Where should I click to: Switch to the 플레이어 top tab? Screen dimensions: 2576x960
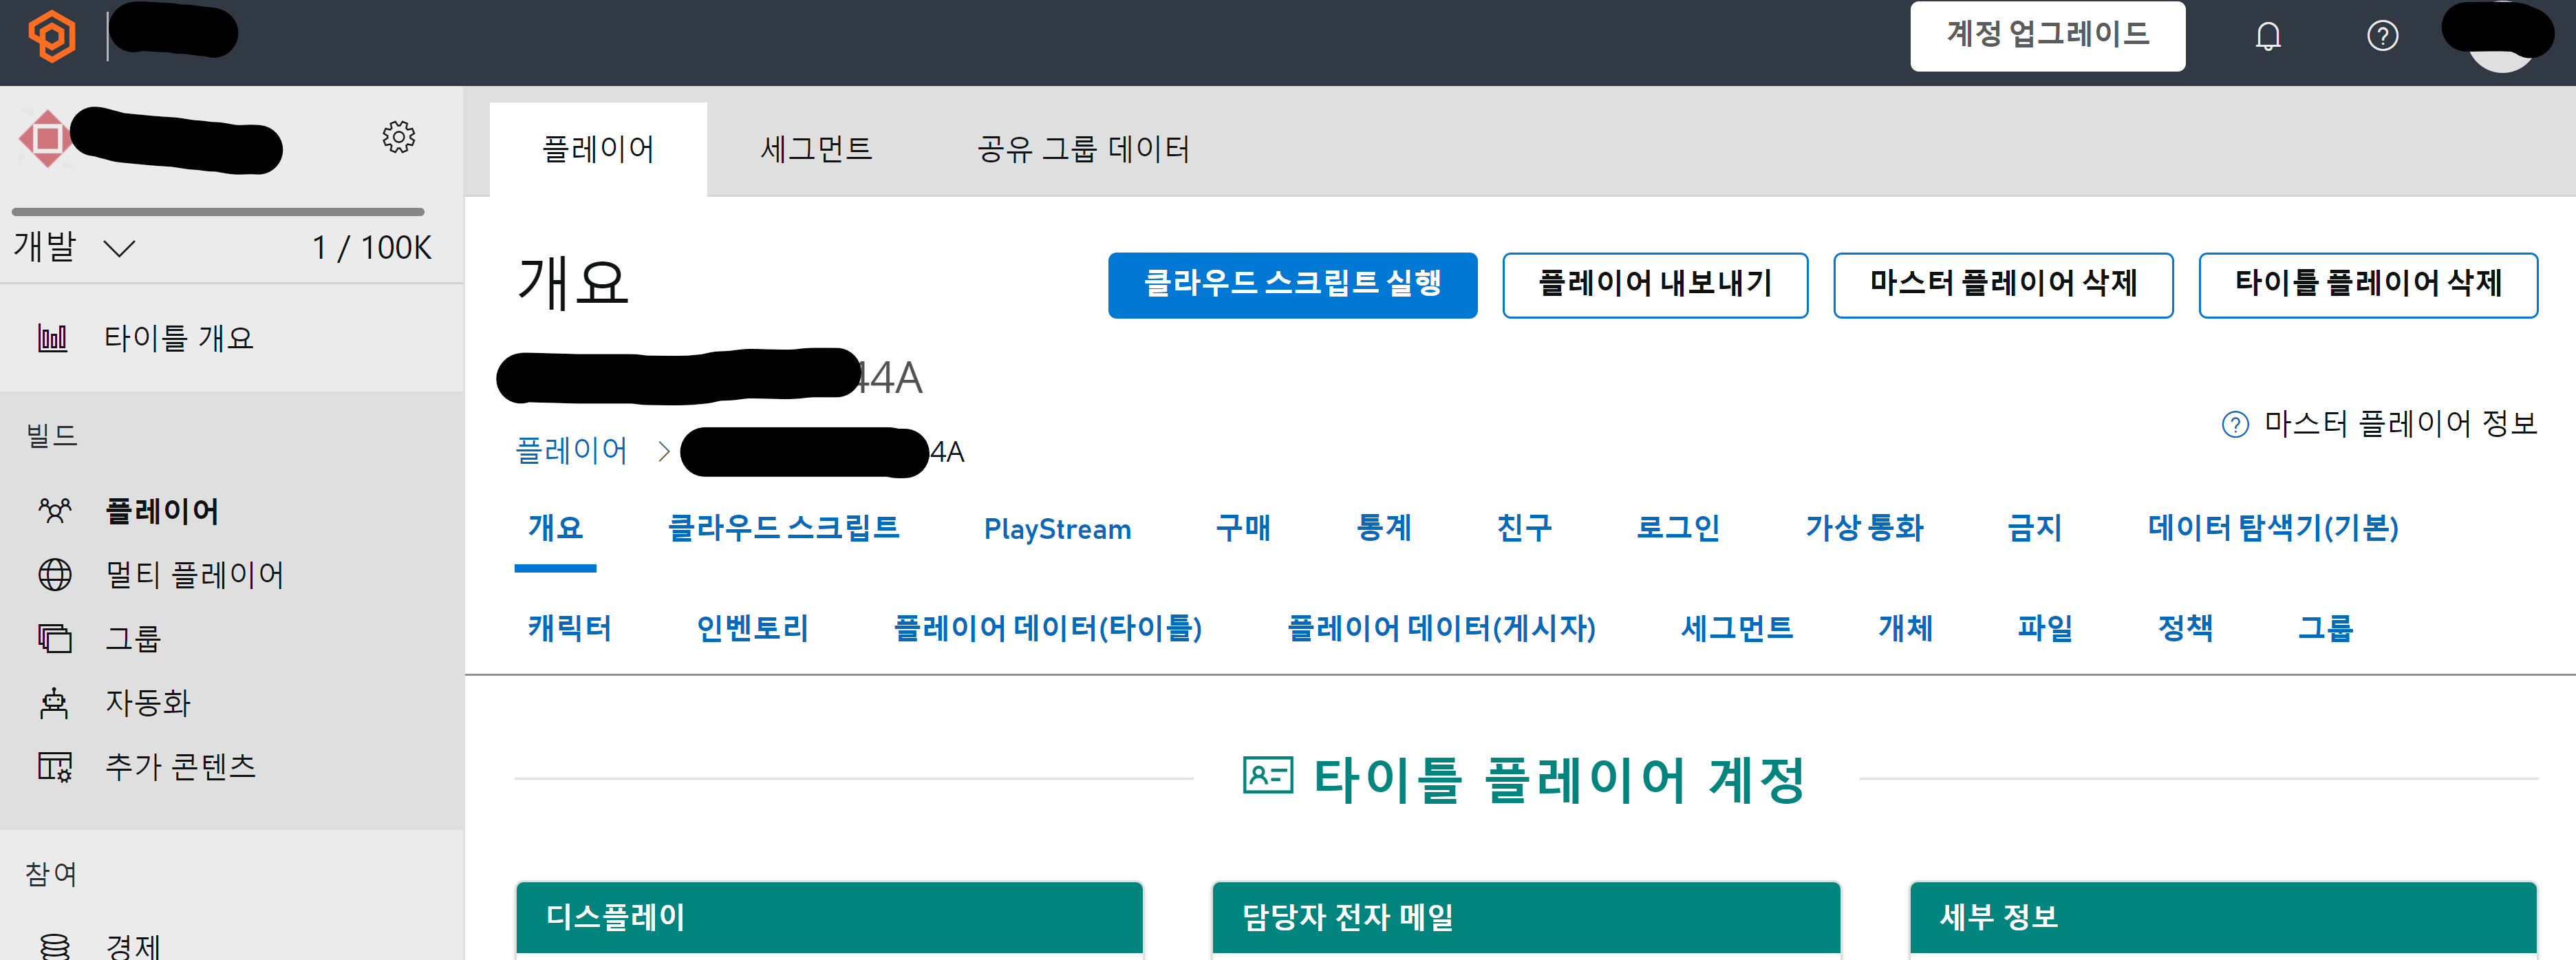(598, 149)
